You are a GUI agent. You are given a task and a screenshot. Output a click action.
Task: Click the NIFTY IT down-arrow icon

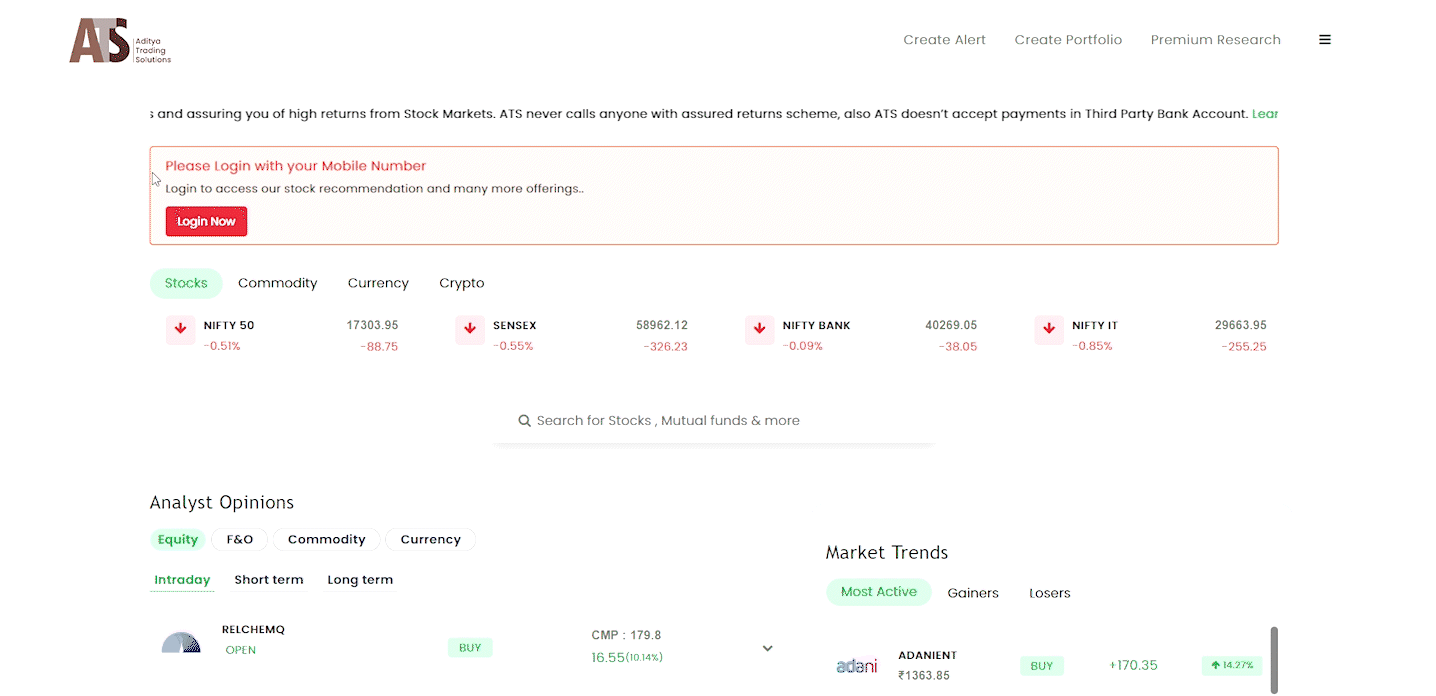(1048, 329)
